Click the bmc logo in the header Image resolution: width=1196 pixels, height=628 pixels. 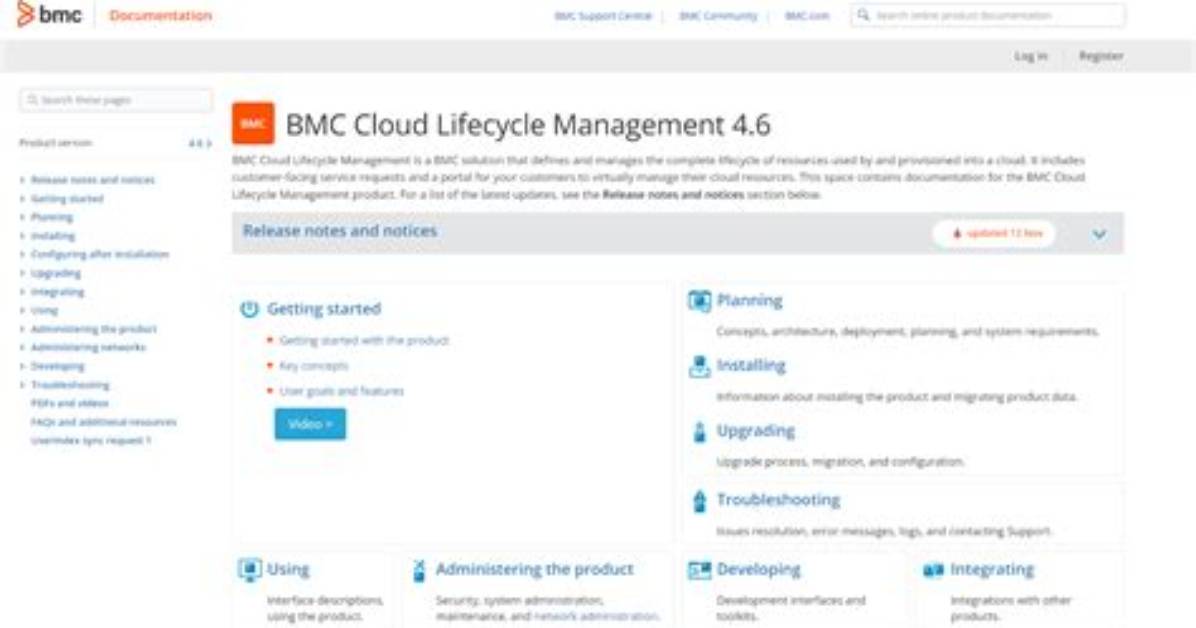pyautogui.click(x=50, y=14)
